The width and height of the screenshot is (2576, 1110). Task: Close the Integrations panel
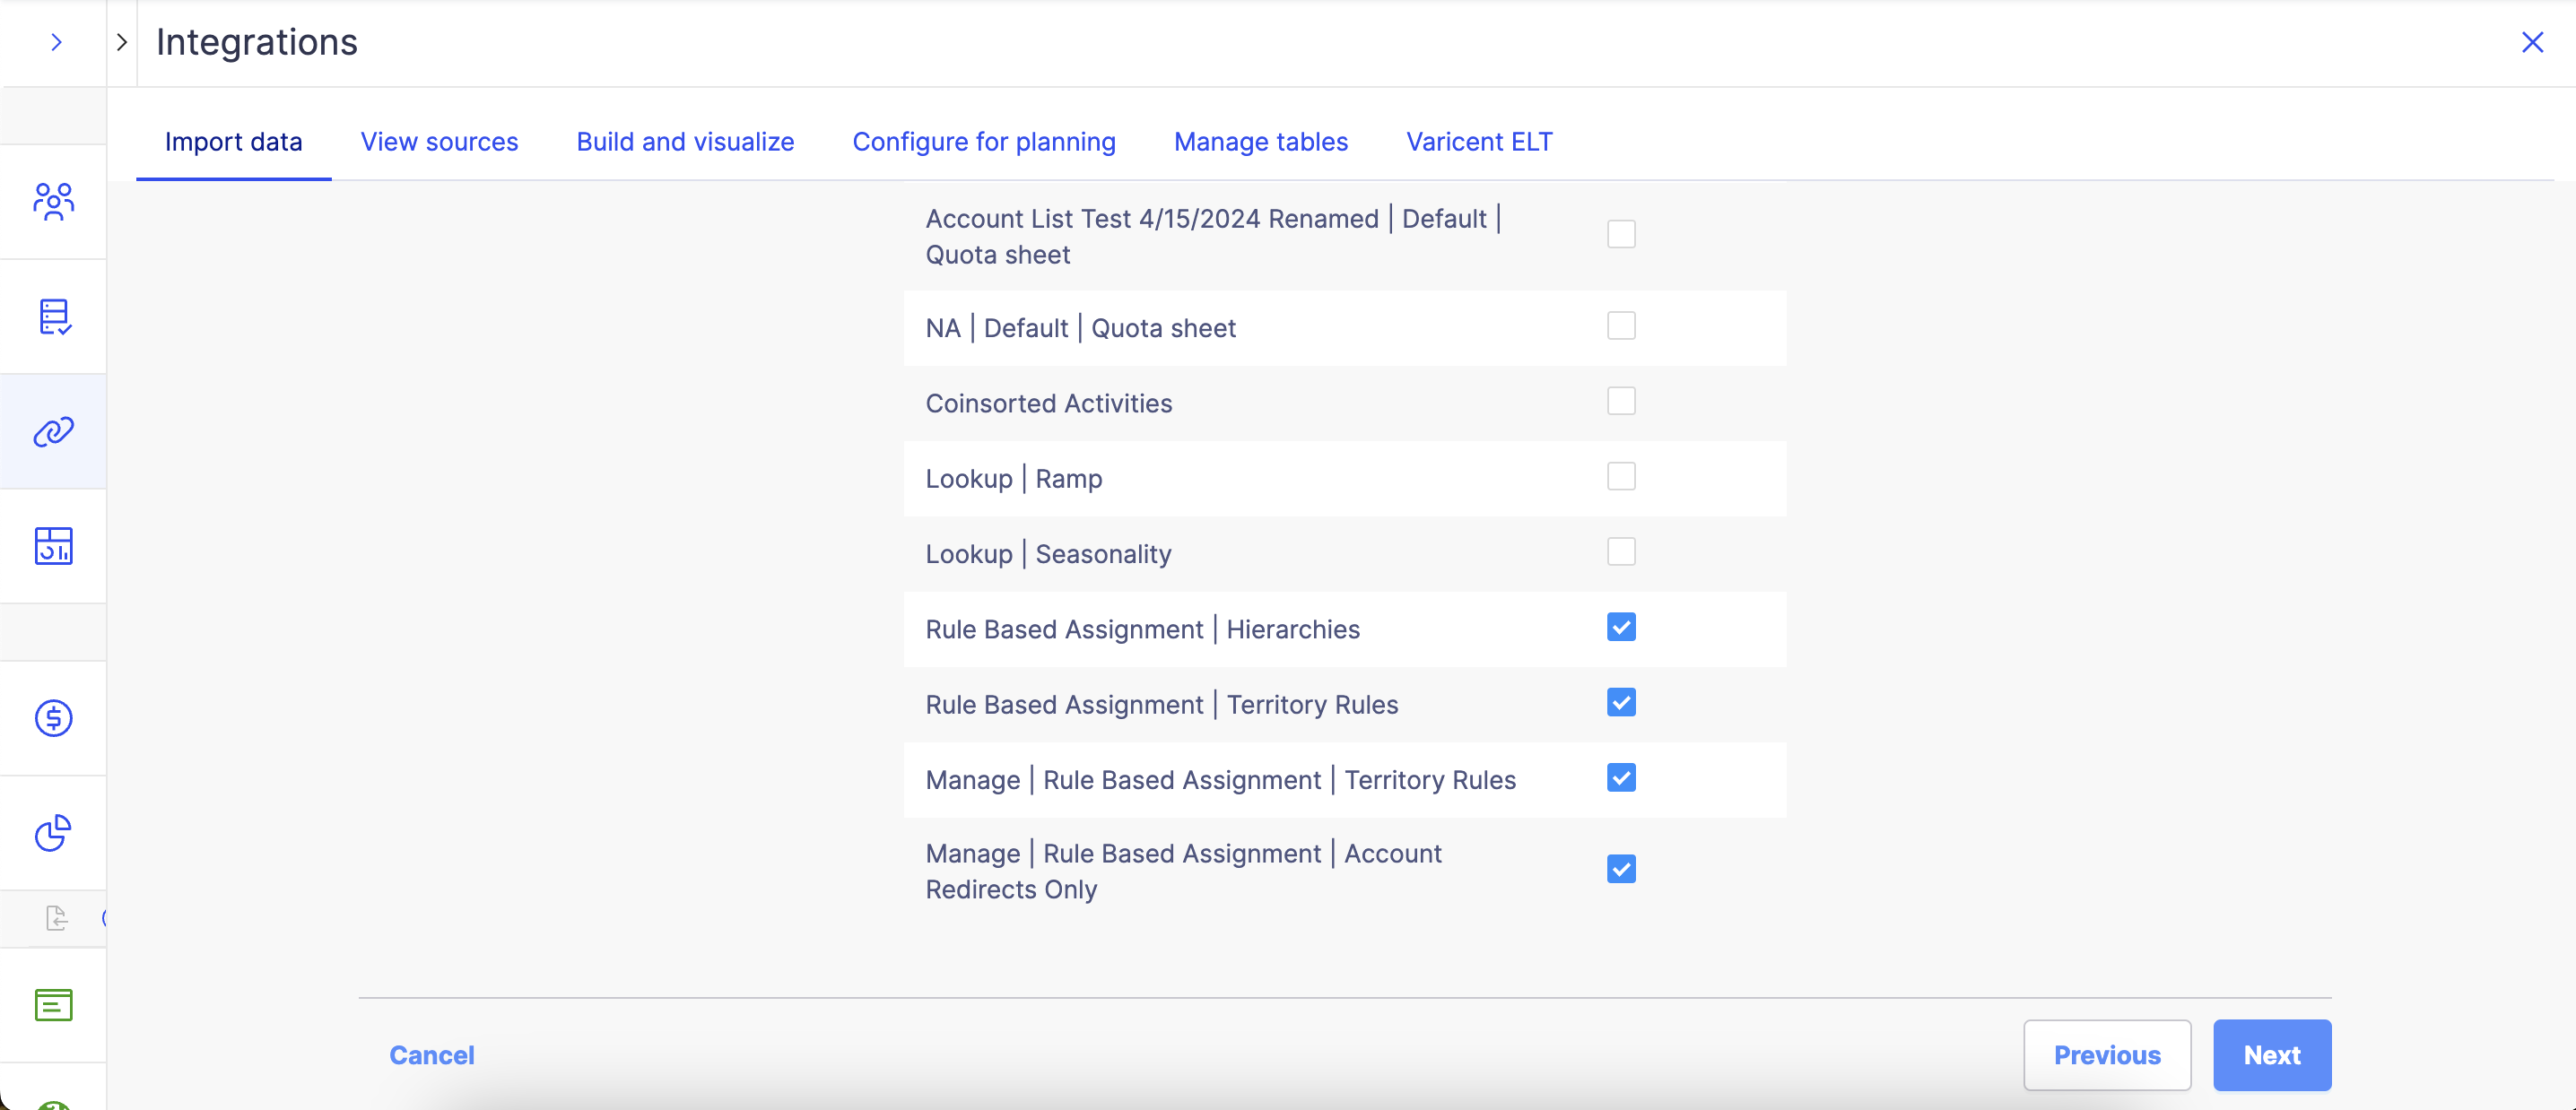(2532, 42)
